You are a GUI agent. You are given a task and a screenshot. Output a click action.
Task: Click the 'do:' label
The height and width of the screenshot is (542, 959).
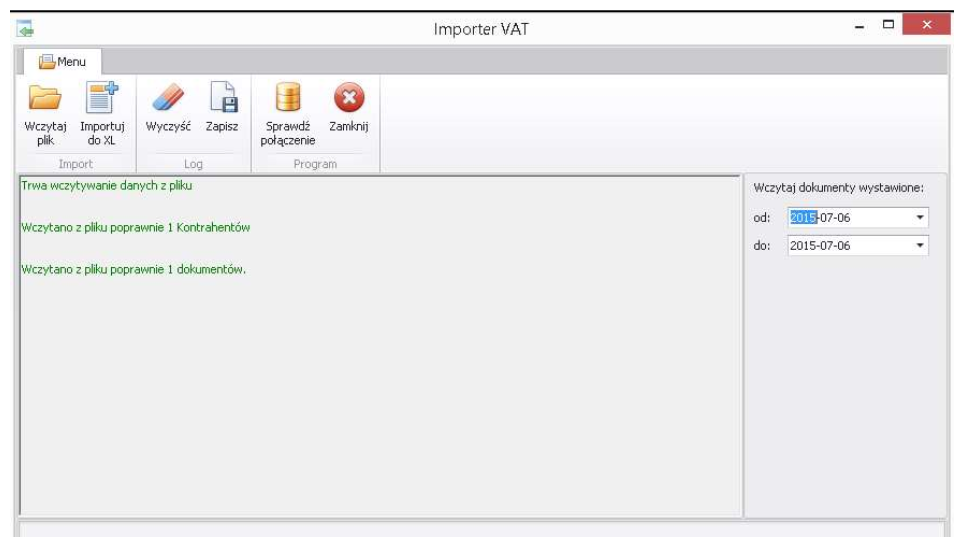tap(761, 246)
